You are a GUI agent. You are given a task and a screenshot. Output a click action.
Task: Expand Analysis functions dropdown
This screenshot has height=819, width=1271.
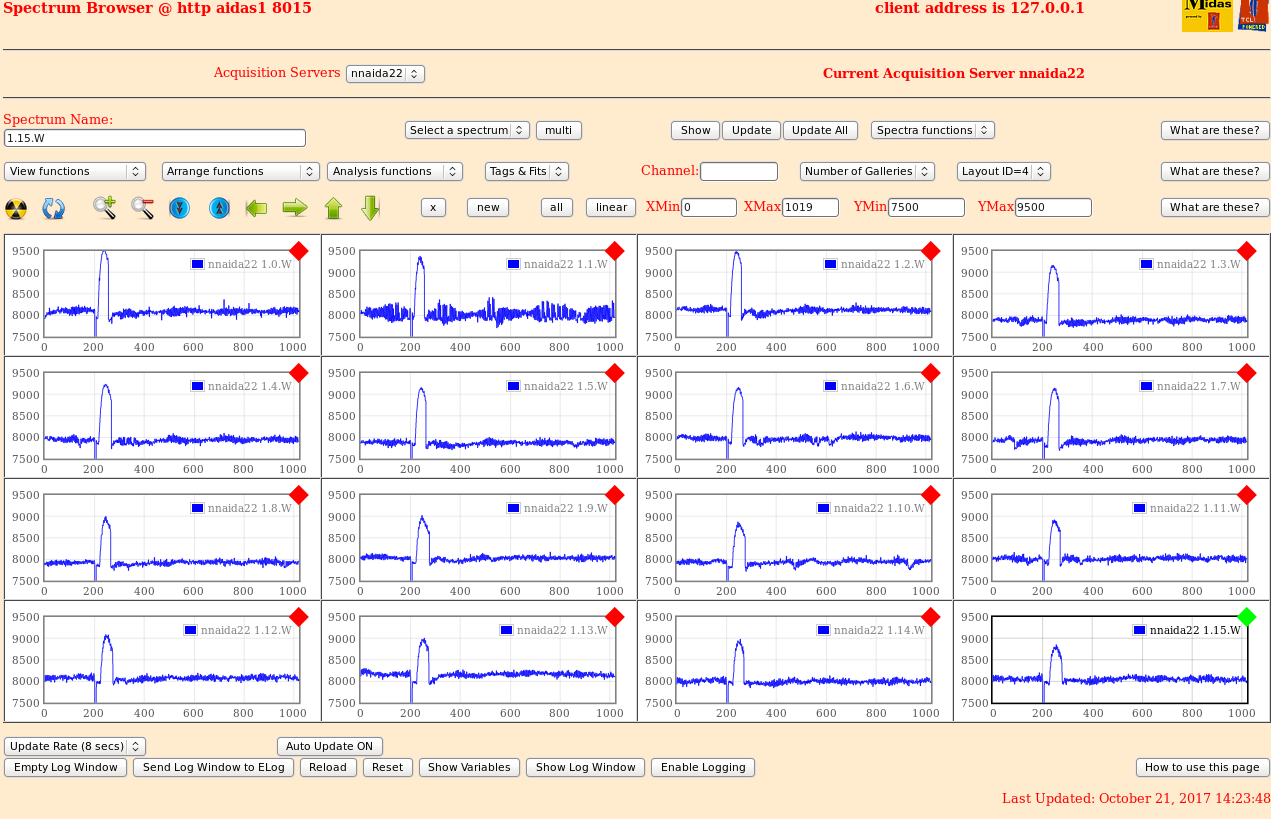point(395,171)
